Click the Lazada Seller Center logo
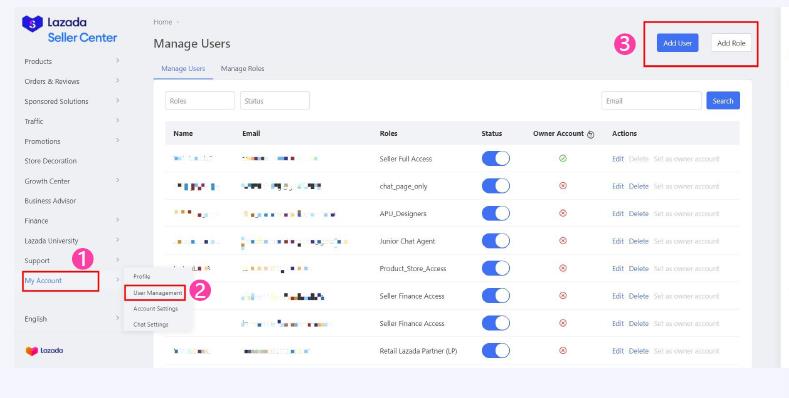Image resolution: width=789 pixels, height=398 pixels. coord(69,30)
